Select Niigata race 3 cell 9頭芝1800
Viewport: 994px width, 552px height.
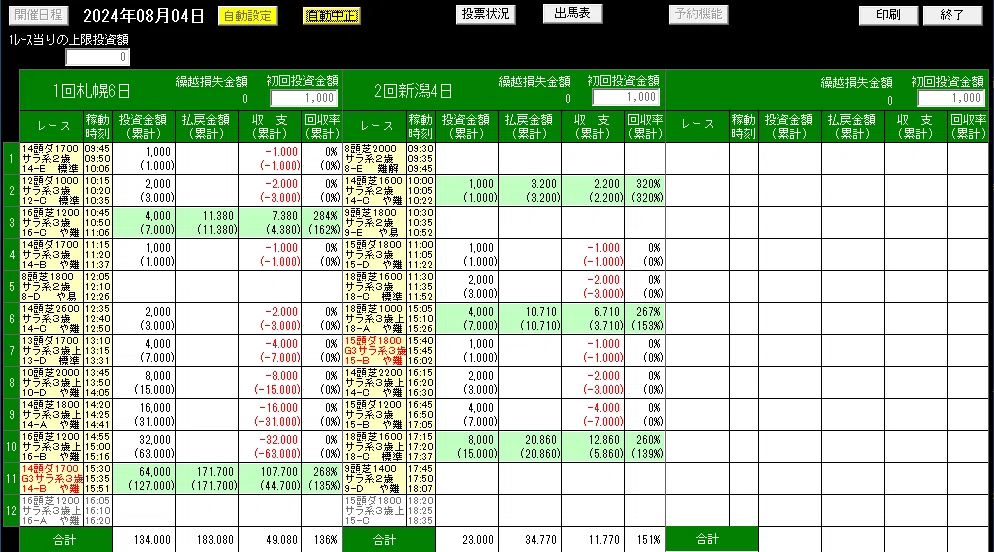(x=374, y=222)
